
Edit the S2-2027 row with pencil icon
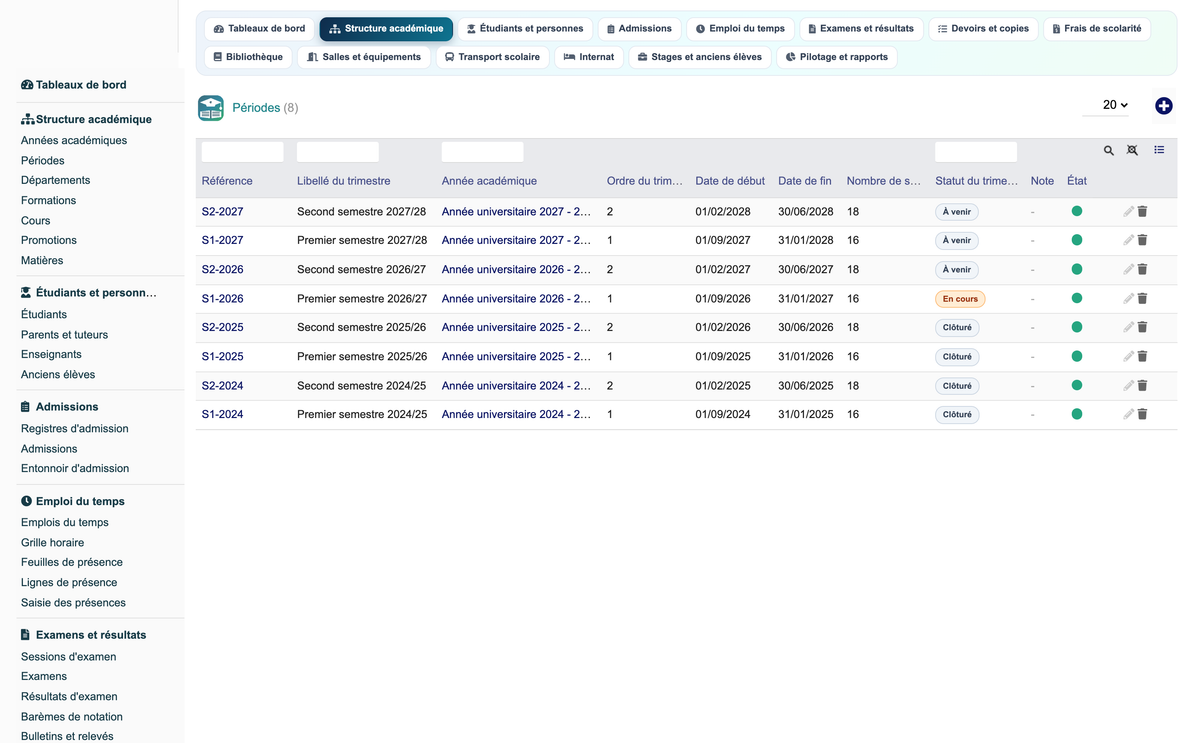click(1129, 212)
